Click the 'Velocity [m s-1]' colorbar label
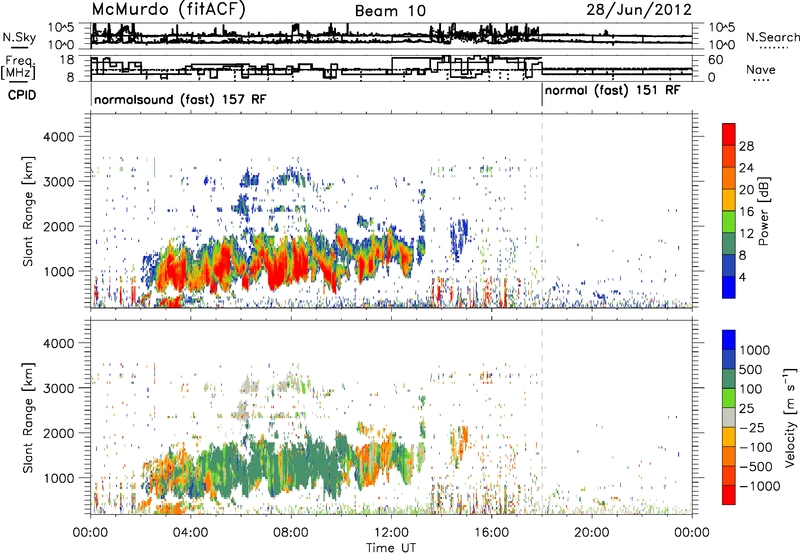Image resolution: width=800 pixels, height=554 pixels. pyautogui.click(x=790, y=417)
